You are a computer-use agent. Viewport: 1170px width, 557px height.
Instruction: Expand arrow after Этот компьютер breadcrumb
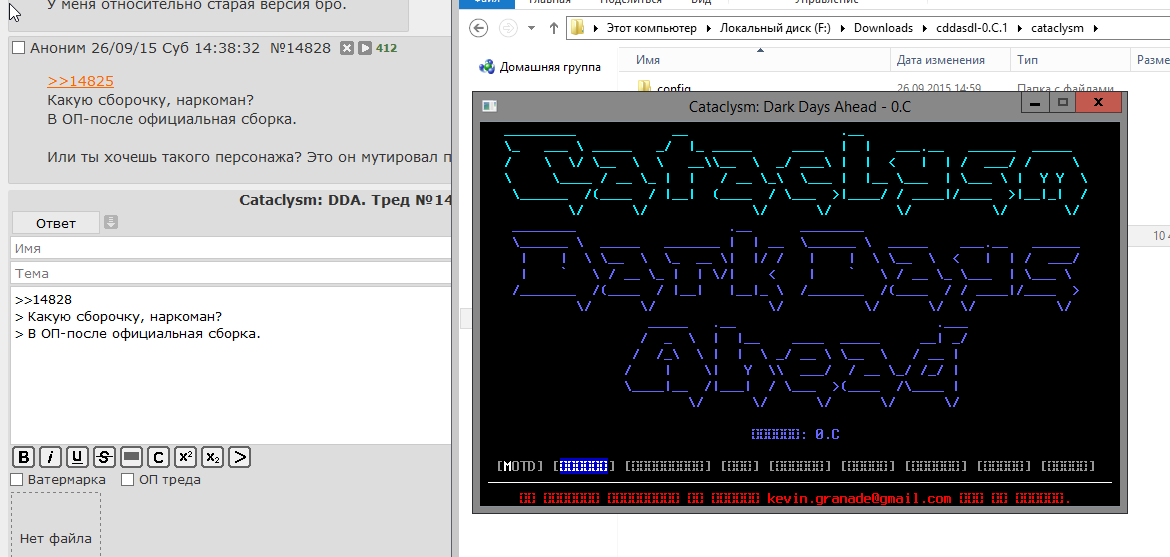(706, 28)
